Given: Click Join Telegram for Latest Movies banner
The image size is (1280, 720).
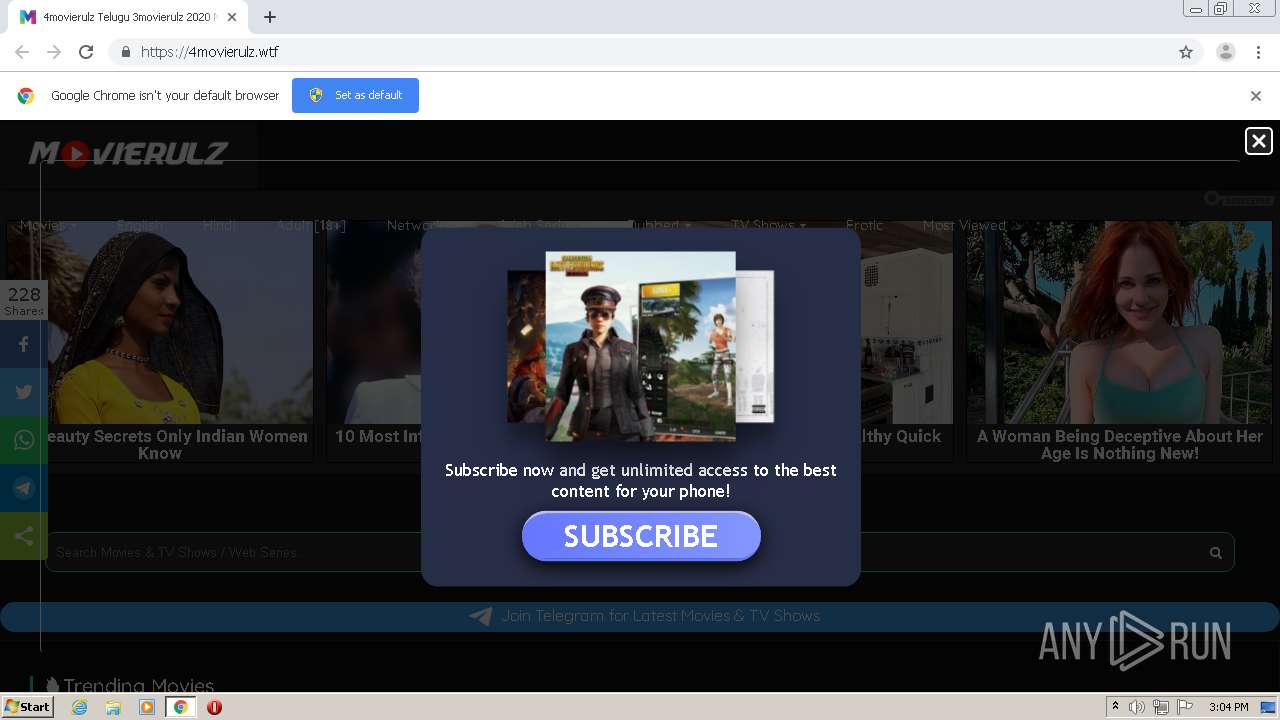Looking at the screenshot, I should 640,616.
